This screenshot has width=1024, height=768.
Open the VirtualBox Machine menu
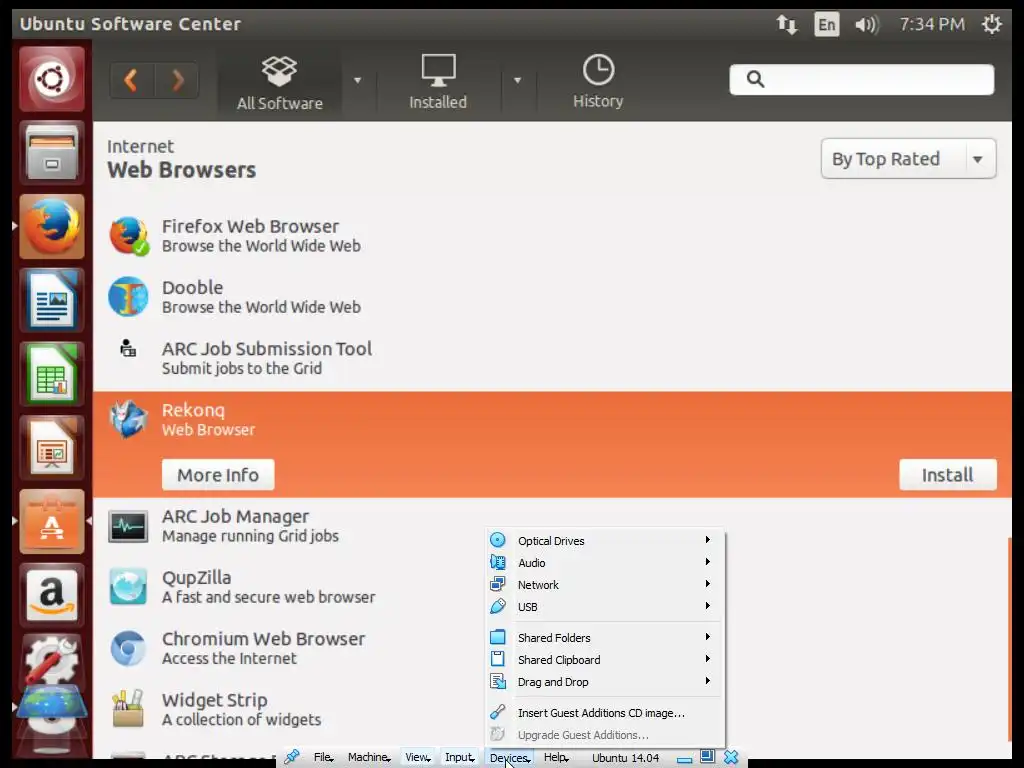[x=369, y=758]
